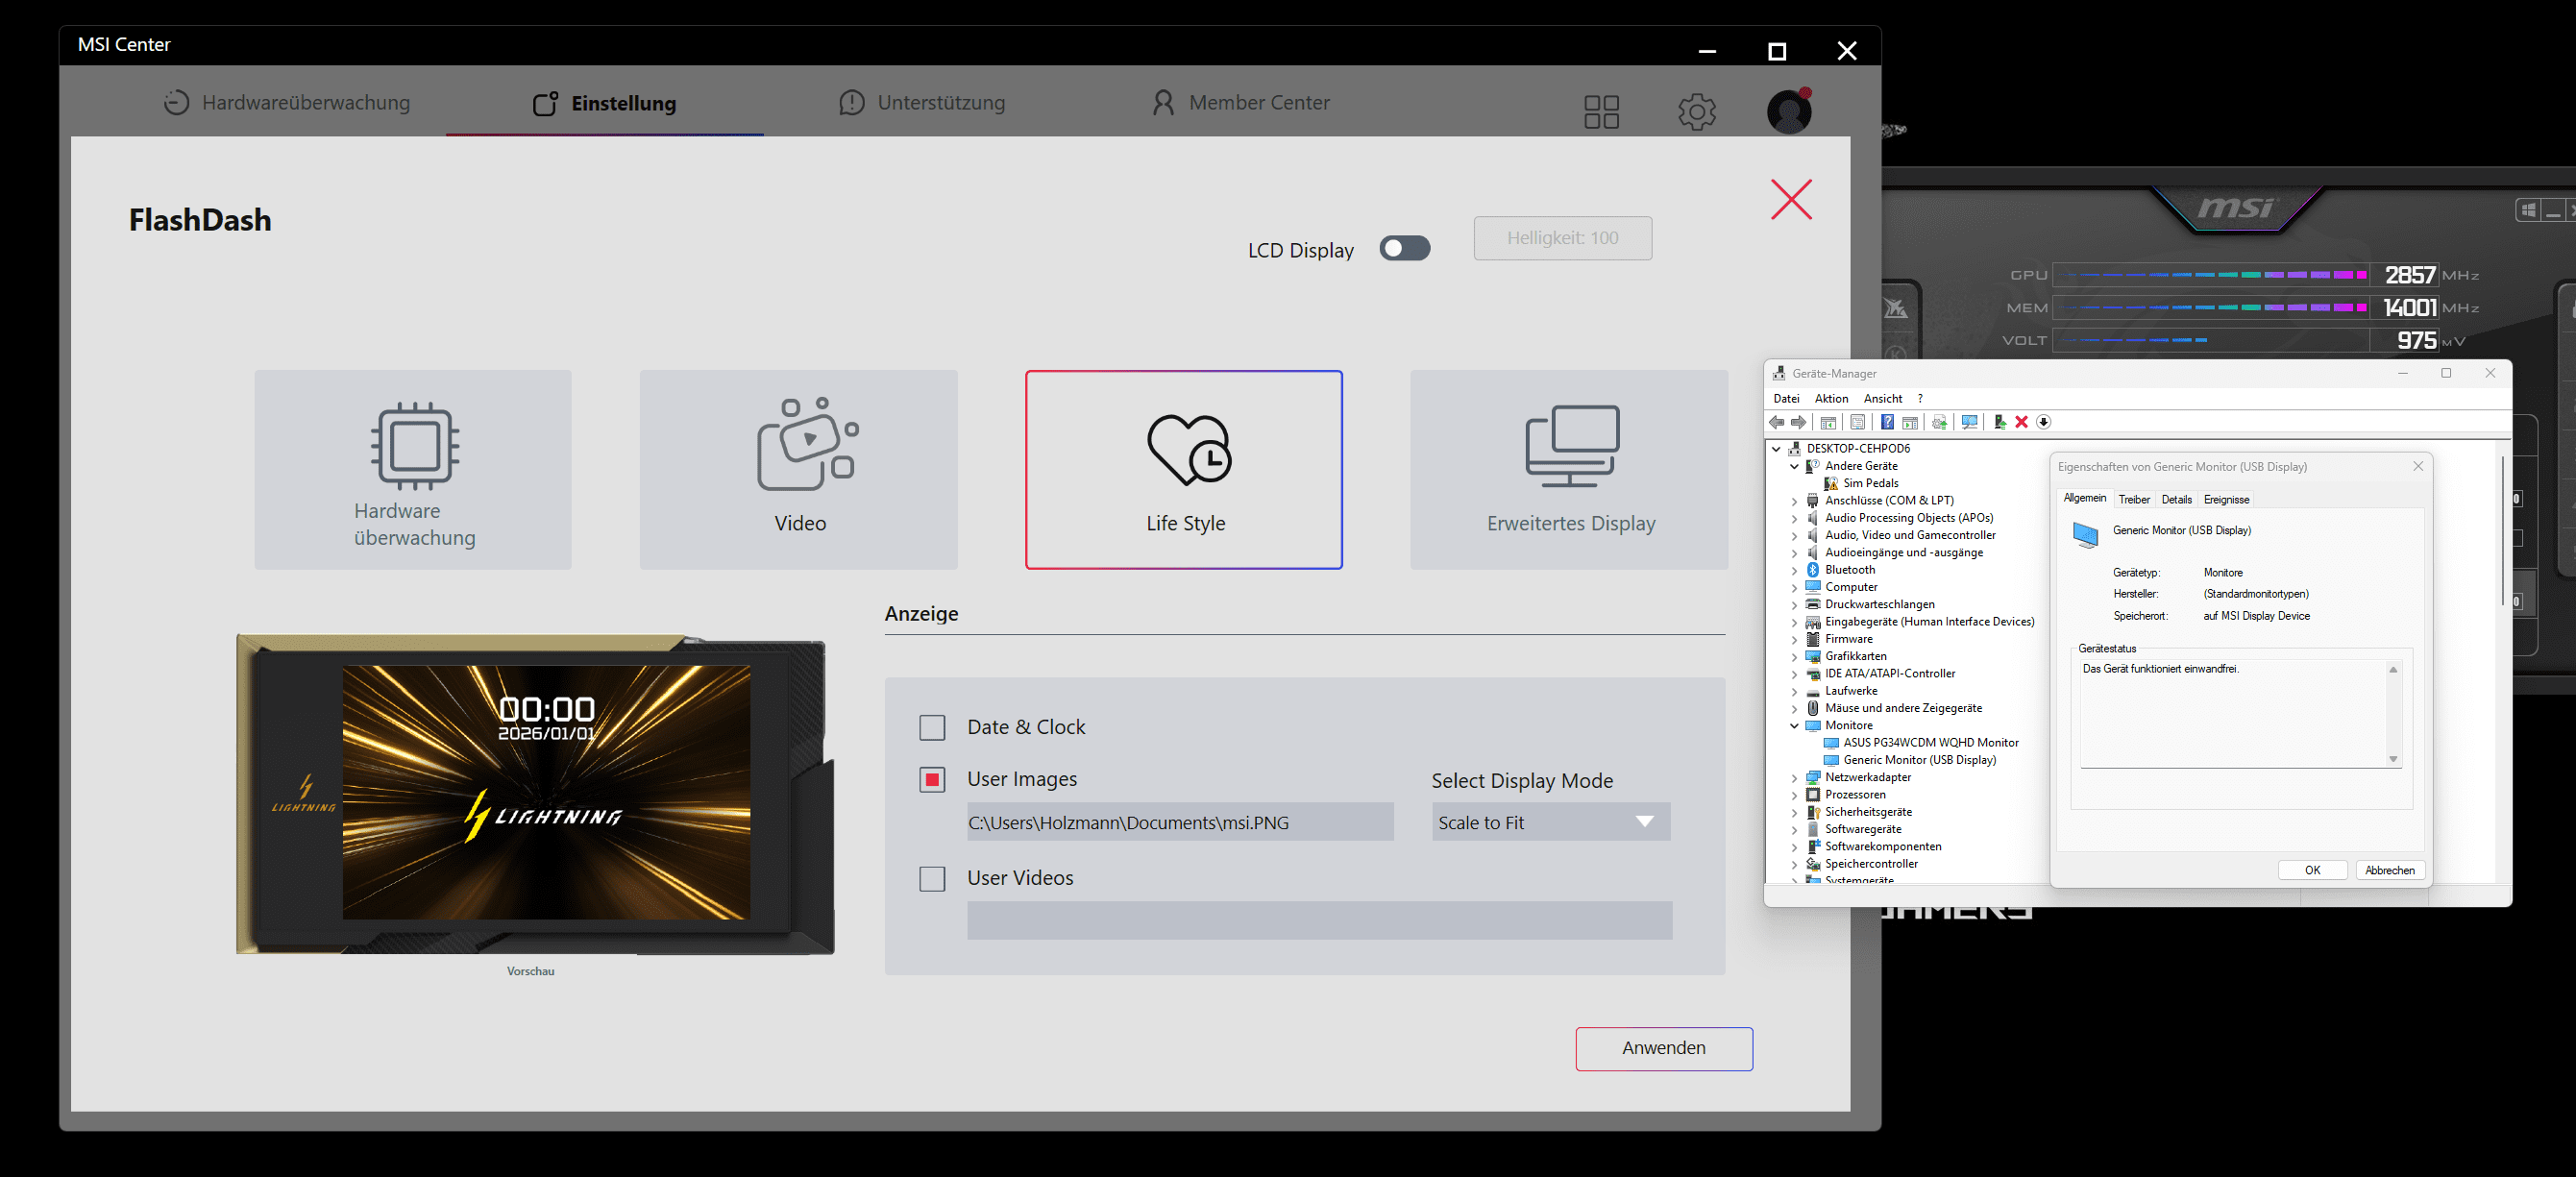Switch to the Treiber tab
Image resolution: width=2576 pixels, height=1177 pixels.
[x=2133, y=499]
